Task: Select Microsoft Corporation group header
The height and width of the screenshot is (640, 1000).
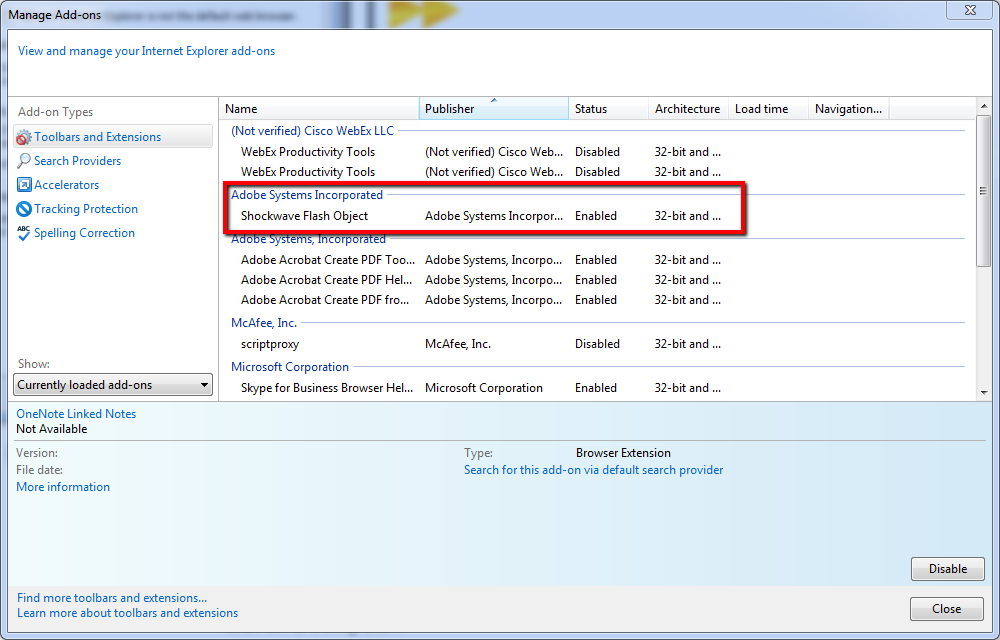Action: [x=290, y=367]
